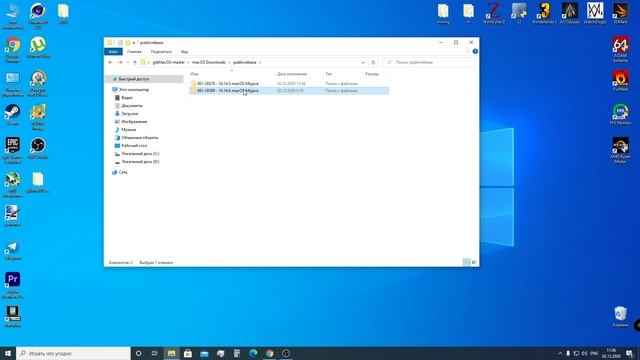Select Этот компьютер in navigation pane
Image resolution: width=640 pixels, height=360 pixels.
[x=134, y=89]
